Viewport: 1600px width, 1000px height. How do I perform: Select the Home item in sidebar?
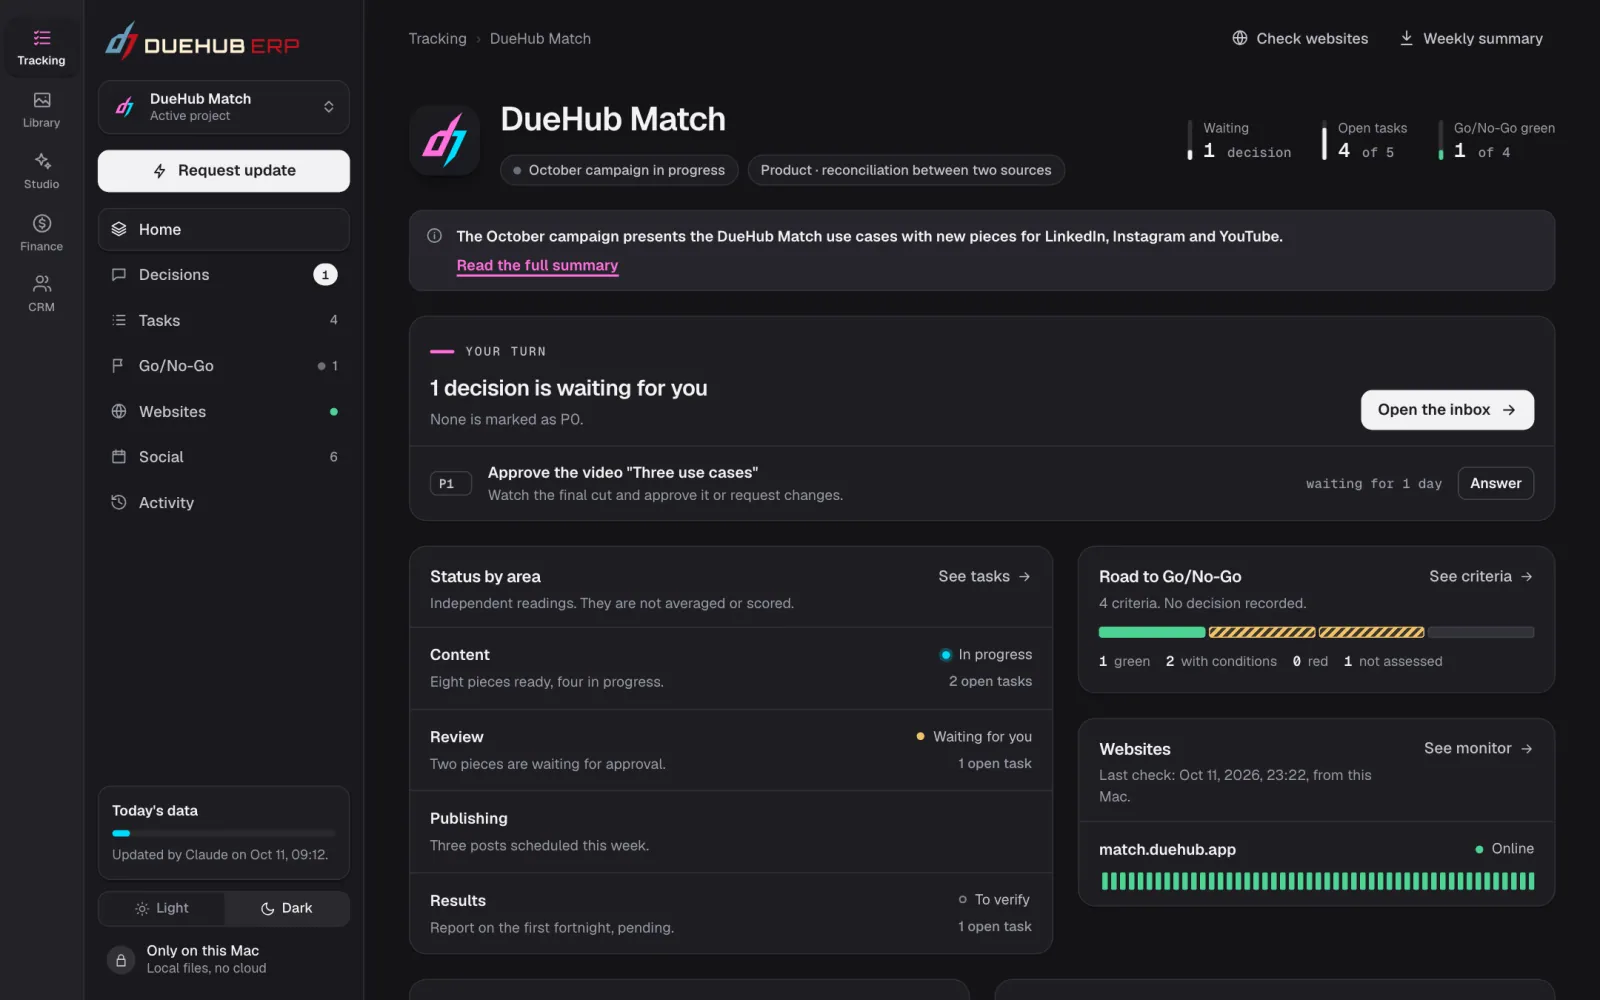coord(224,229)
